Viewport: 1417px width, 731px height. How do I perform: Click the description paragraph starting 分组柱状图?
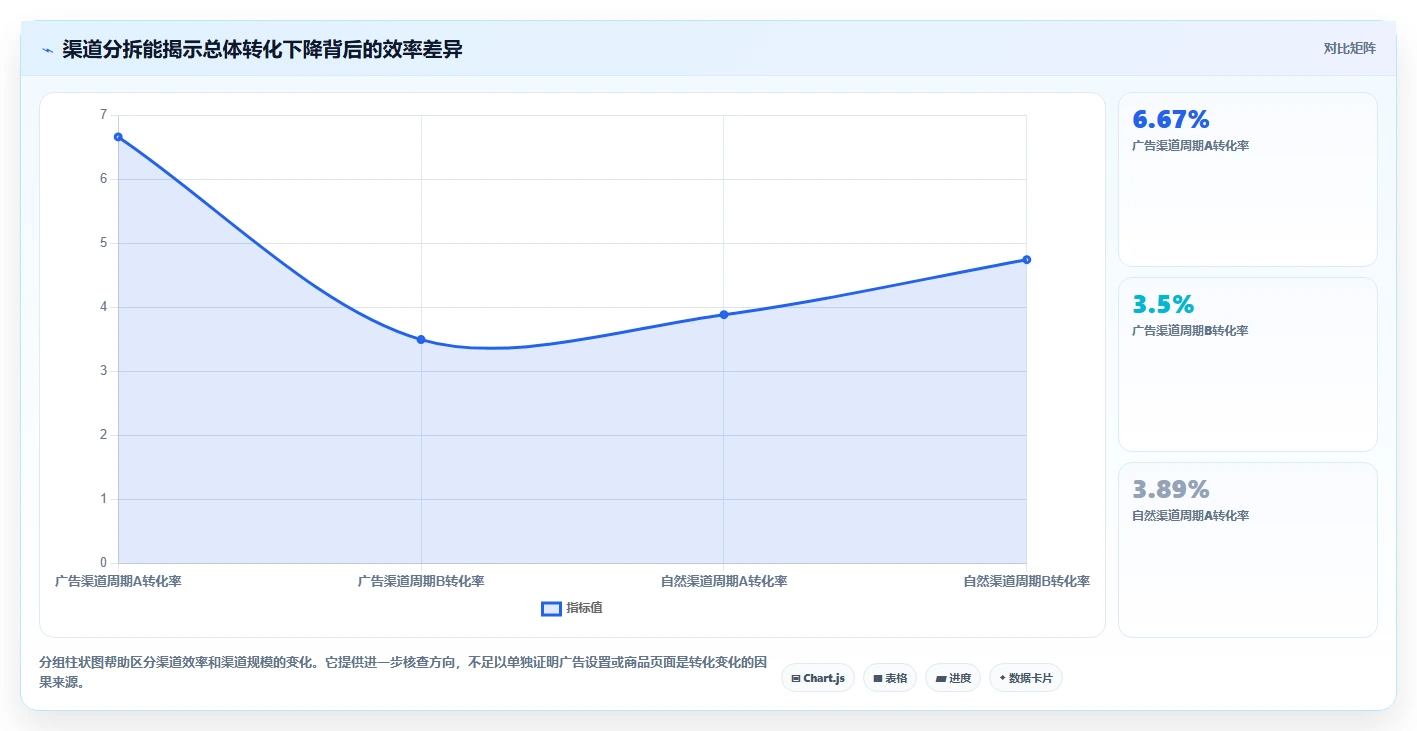(403, 673)
